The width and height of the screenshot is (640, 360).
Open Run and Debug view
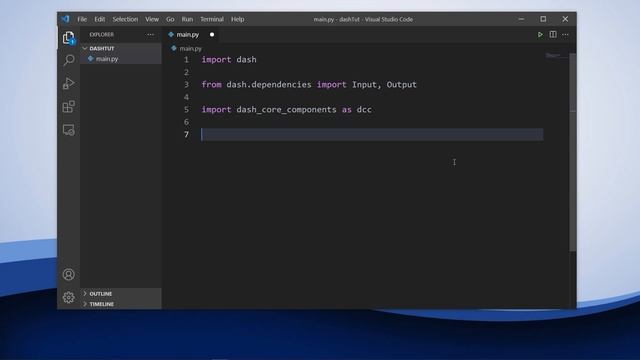pyautogui.click(x=69, y=83)
